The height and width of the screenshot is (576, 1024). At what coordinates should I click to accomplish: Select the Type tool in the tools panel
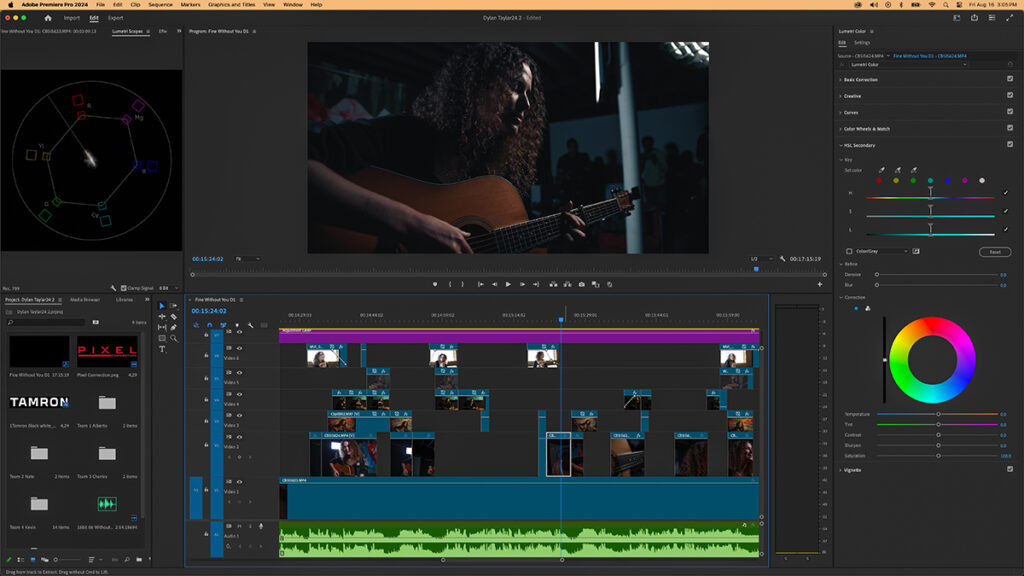(x=162, y=349)
